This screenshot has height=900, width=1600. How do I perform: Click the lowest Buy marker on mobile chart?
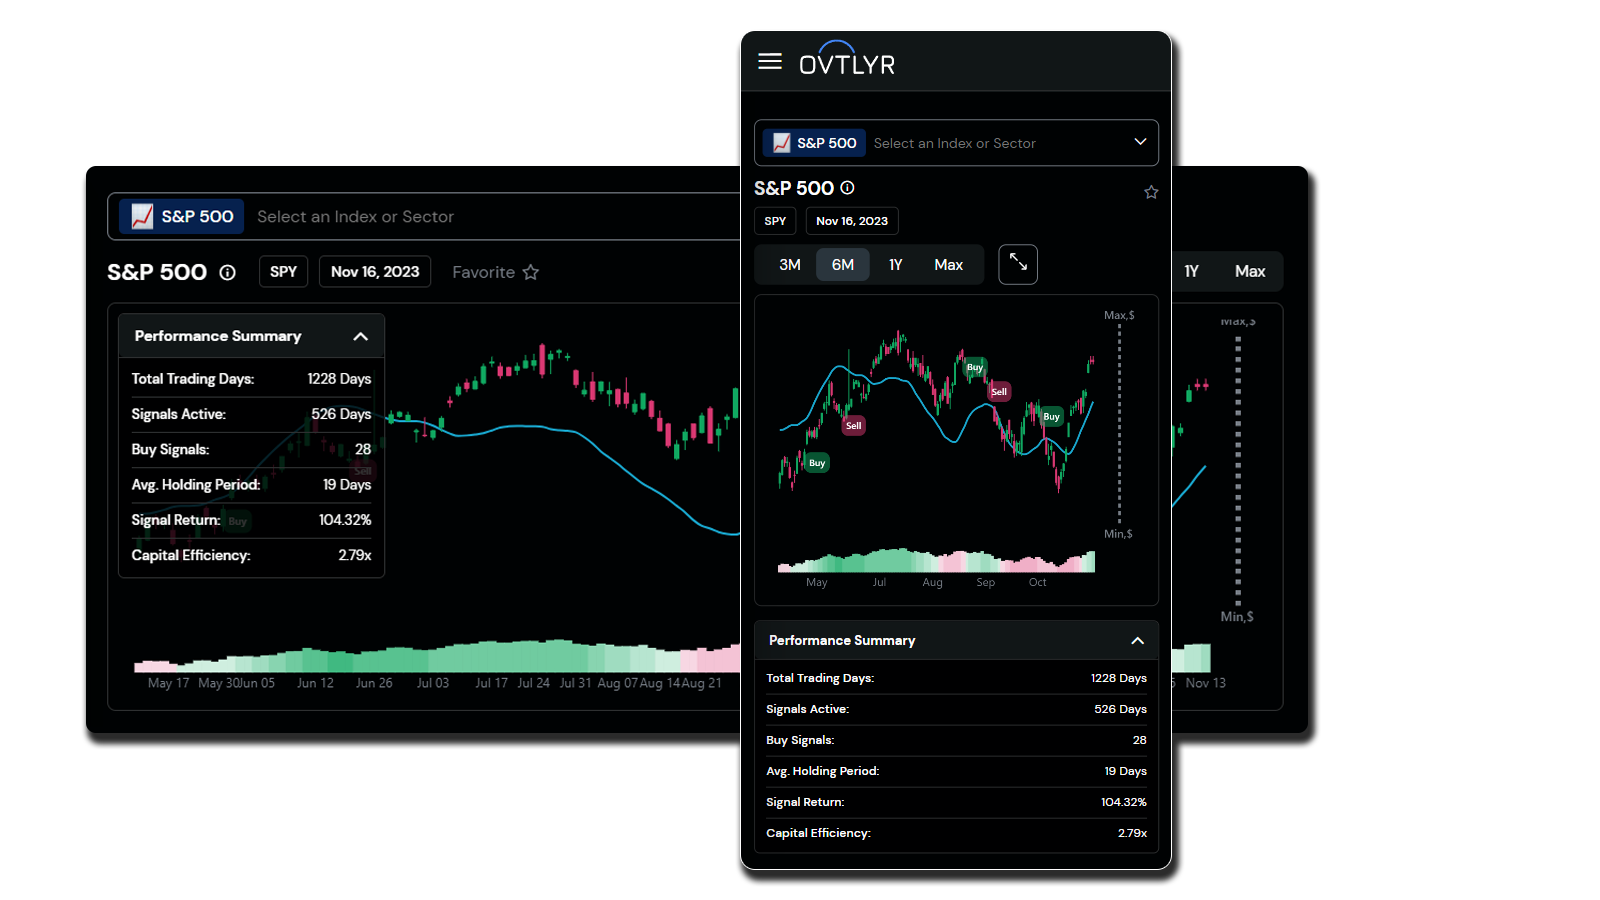[x=817, y=463]
